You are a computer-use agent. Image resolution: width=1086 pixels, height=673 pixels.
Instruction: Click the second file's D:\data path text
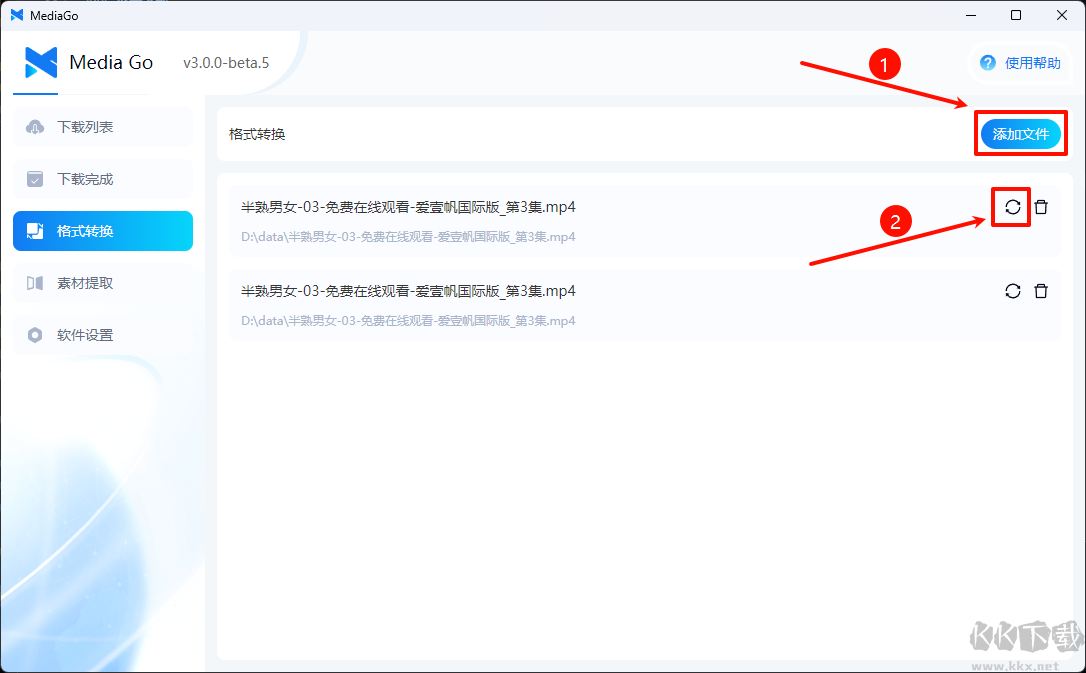point(408,321)
